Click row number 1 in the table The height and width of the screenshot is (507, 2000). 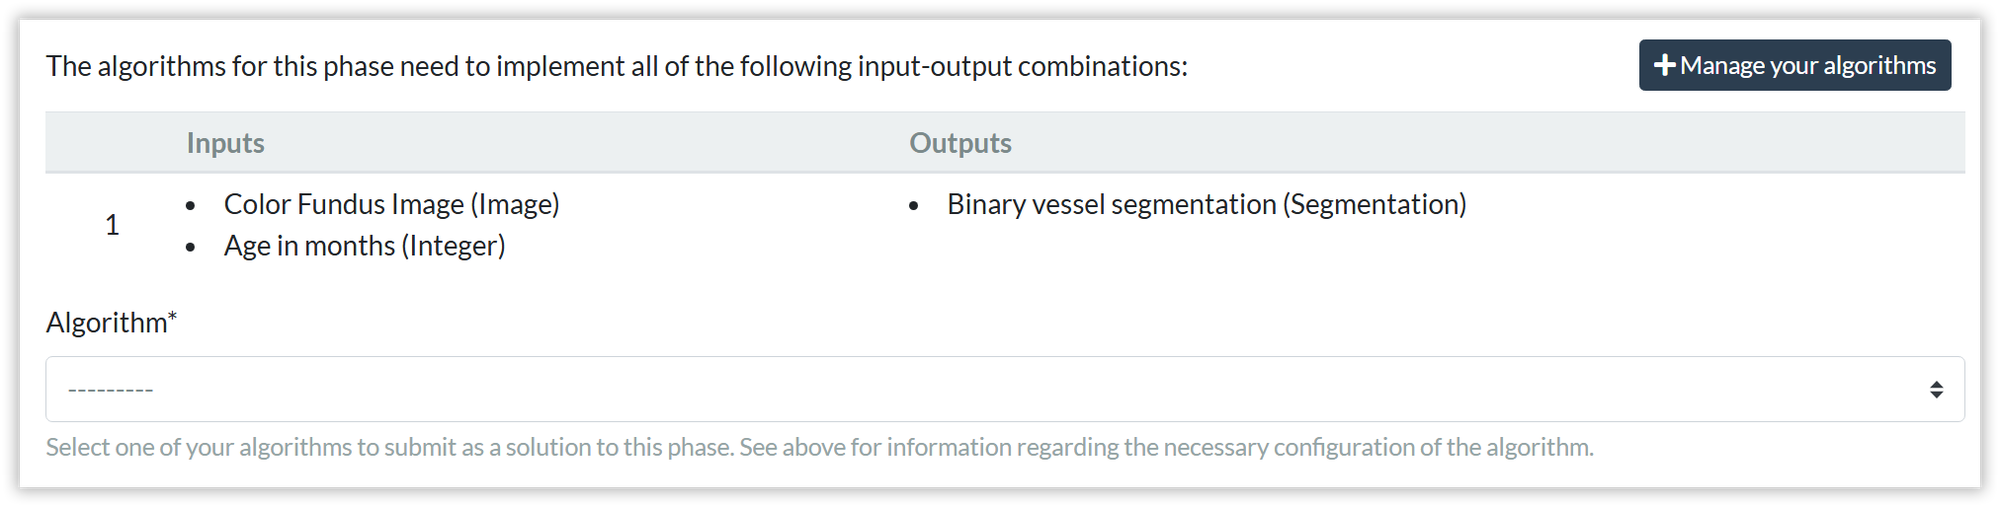click(112, 225)
